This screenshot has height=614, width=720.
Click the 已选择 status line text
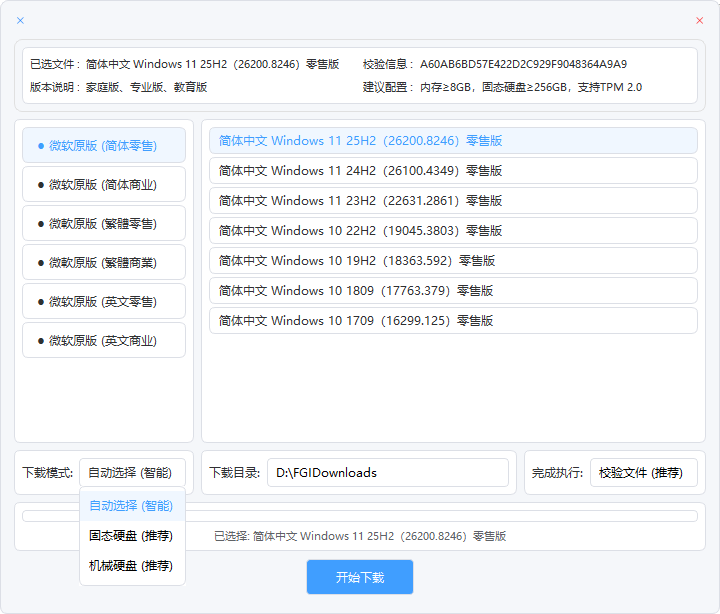coord(360,536)
